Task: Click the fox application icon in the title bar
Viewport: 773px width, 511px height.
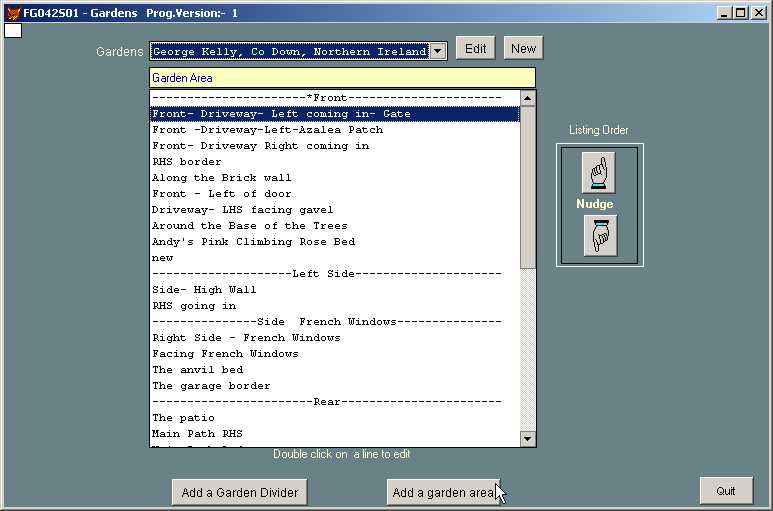Action: 13,13
